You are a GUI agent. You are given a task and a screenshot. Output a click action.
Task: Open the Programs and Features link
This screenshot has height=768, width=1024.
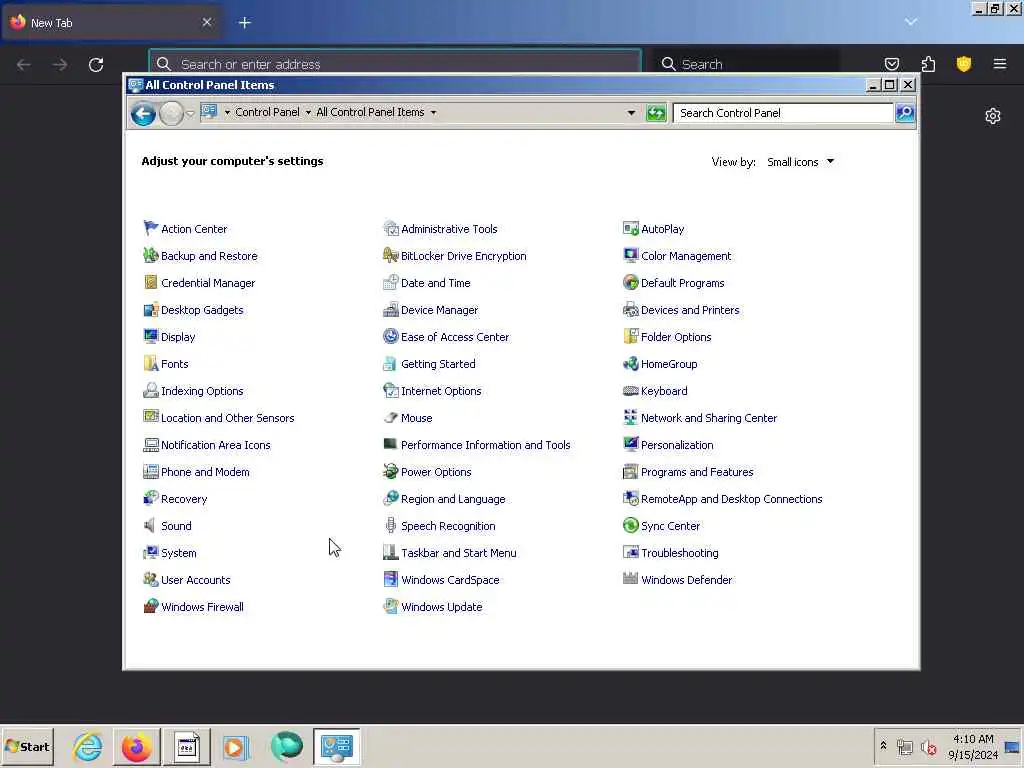point(697,472)
